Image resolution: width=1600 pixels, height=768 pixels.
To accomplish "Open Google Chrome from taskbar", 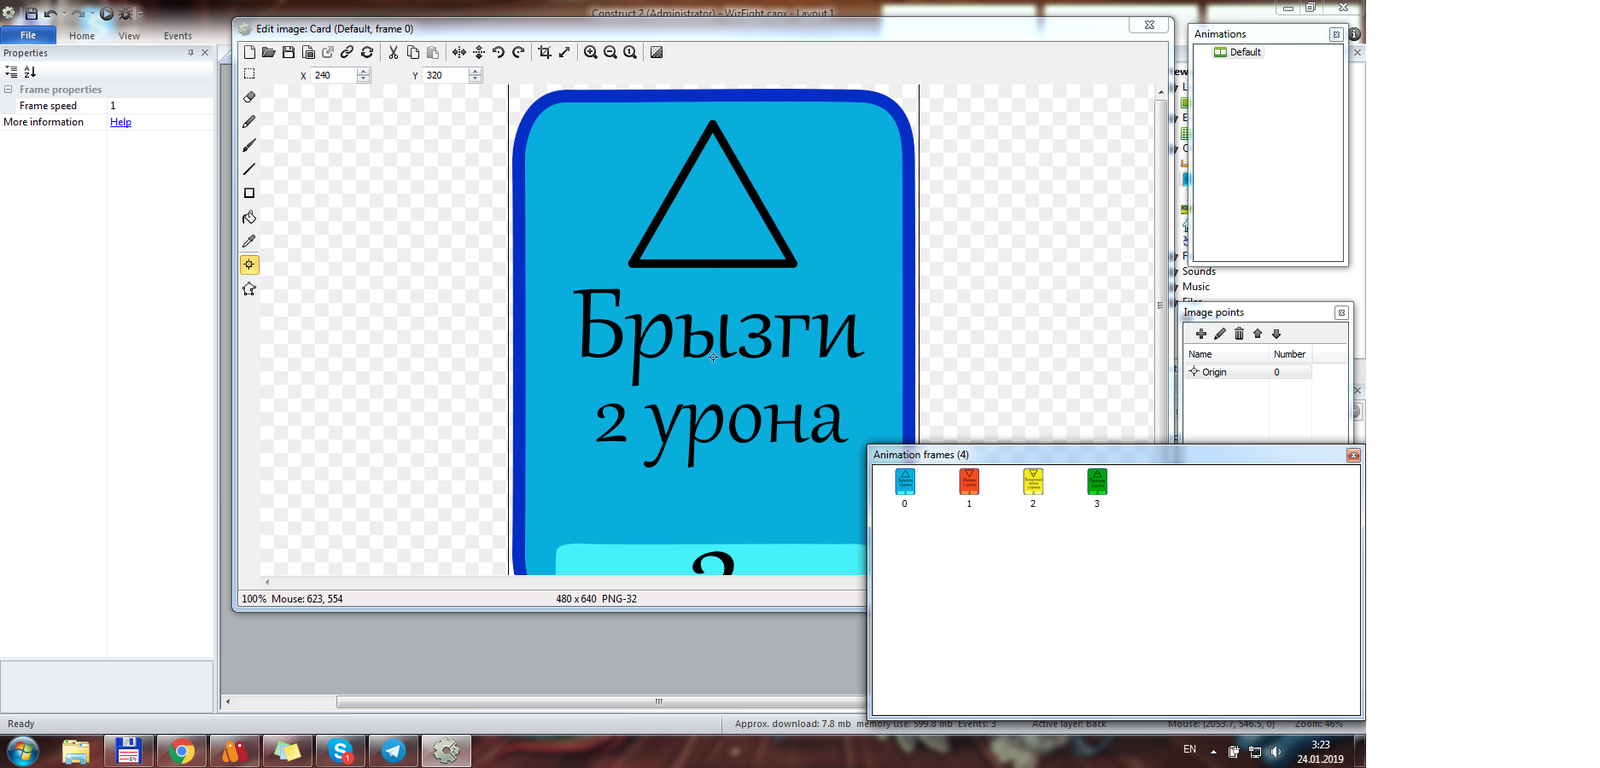I will (x=181, y=751).
